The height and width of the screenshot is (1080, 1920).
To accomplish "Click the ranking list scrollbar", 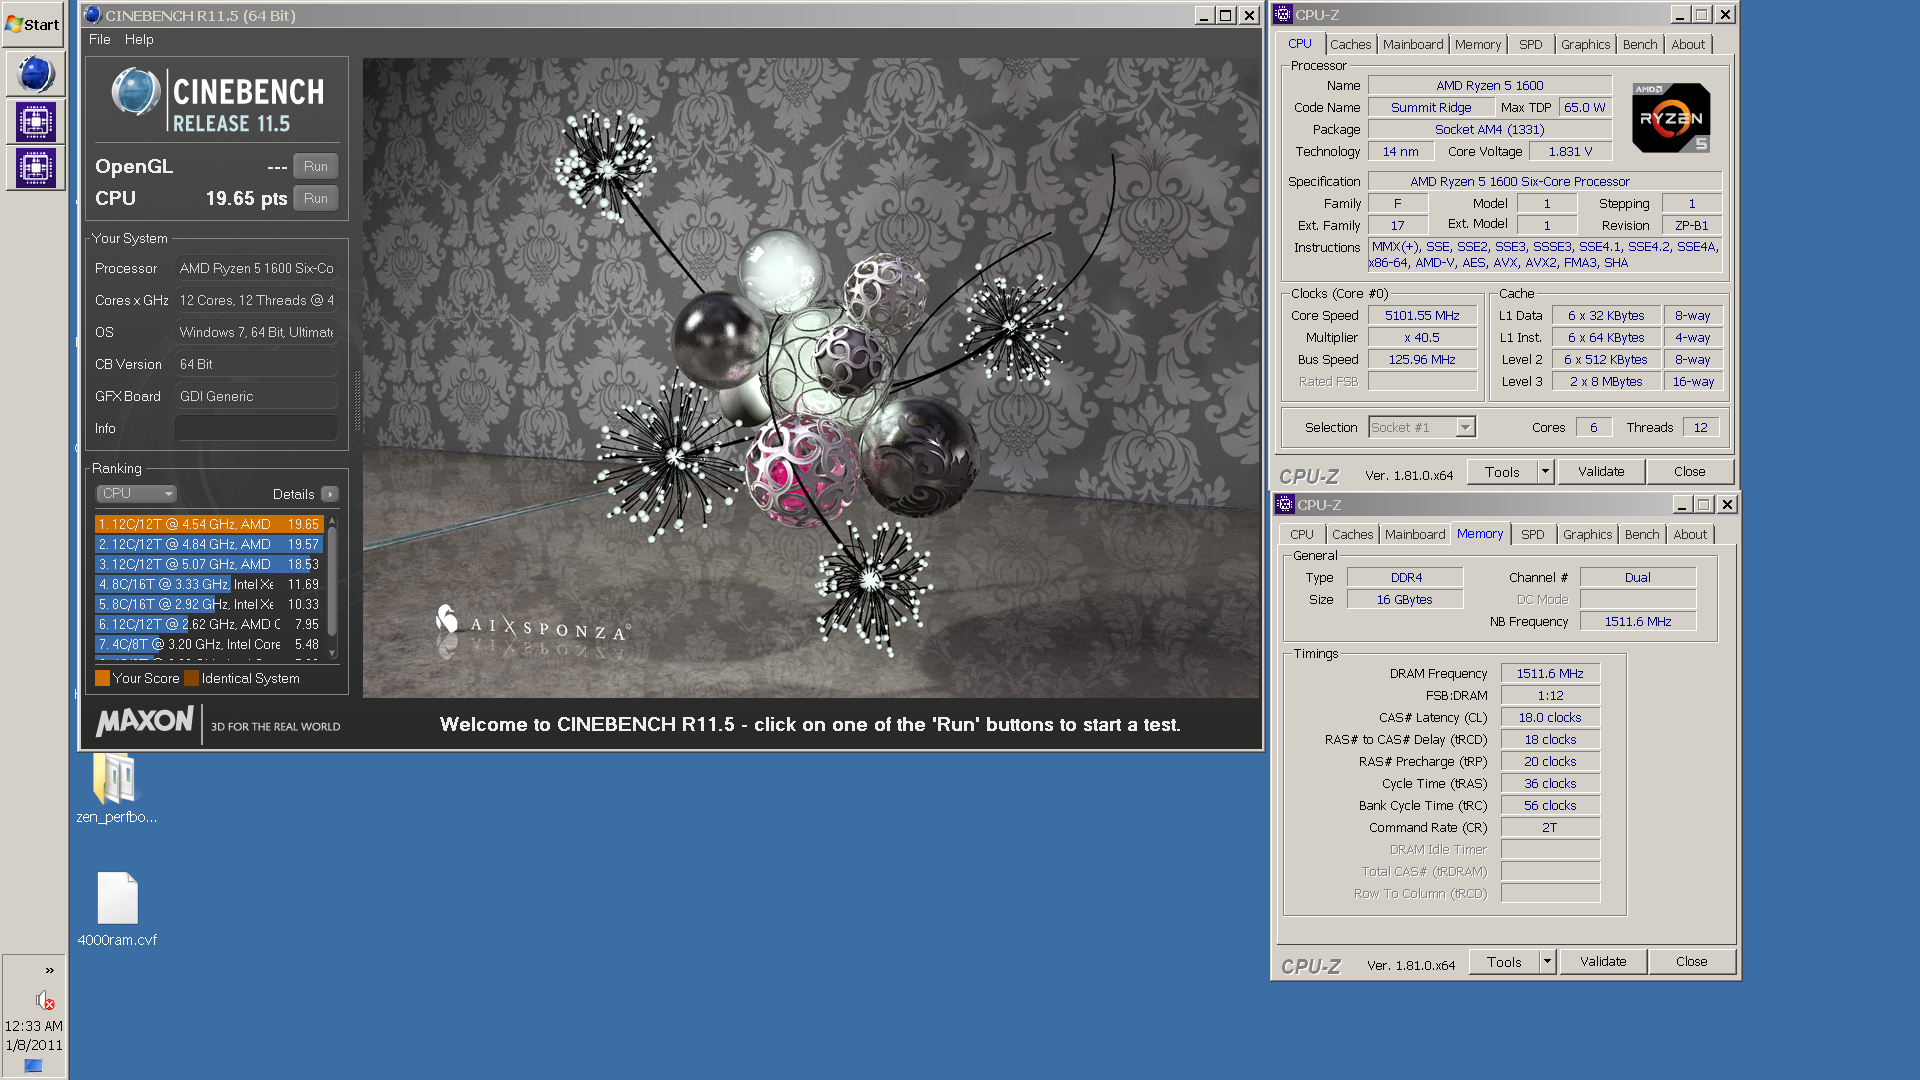I will click(332, 588).
